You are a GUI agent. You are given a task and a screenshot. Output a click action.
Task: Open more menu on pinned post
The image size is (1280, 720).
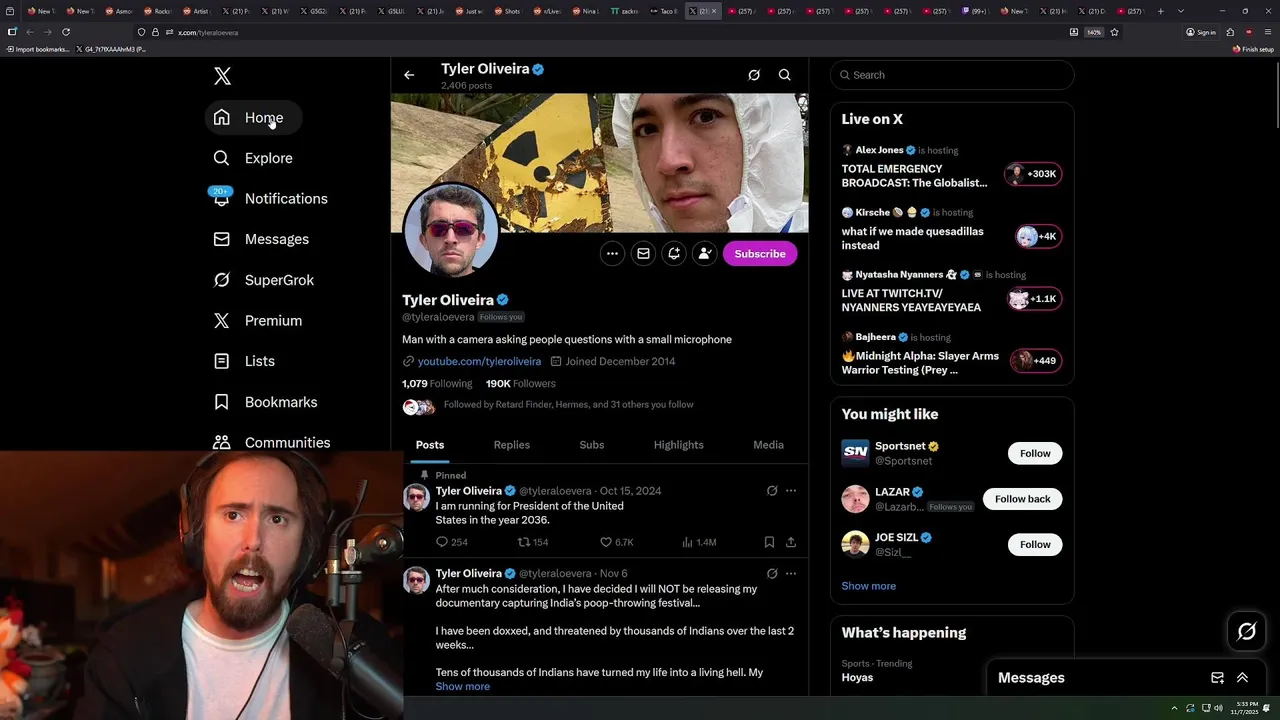pos(791,491)
